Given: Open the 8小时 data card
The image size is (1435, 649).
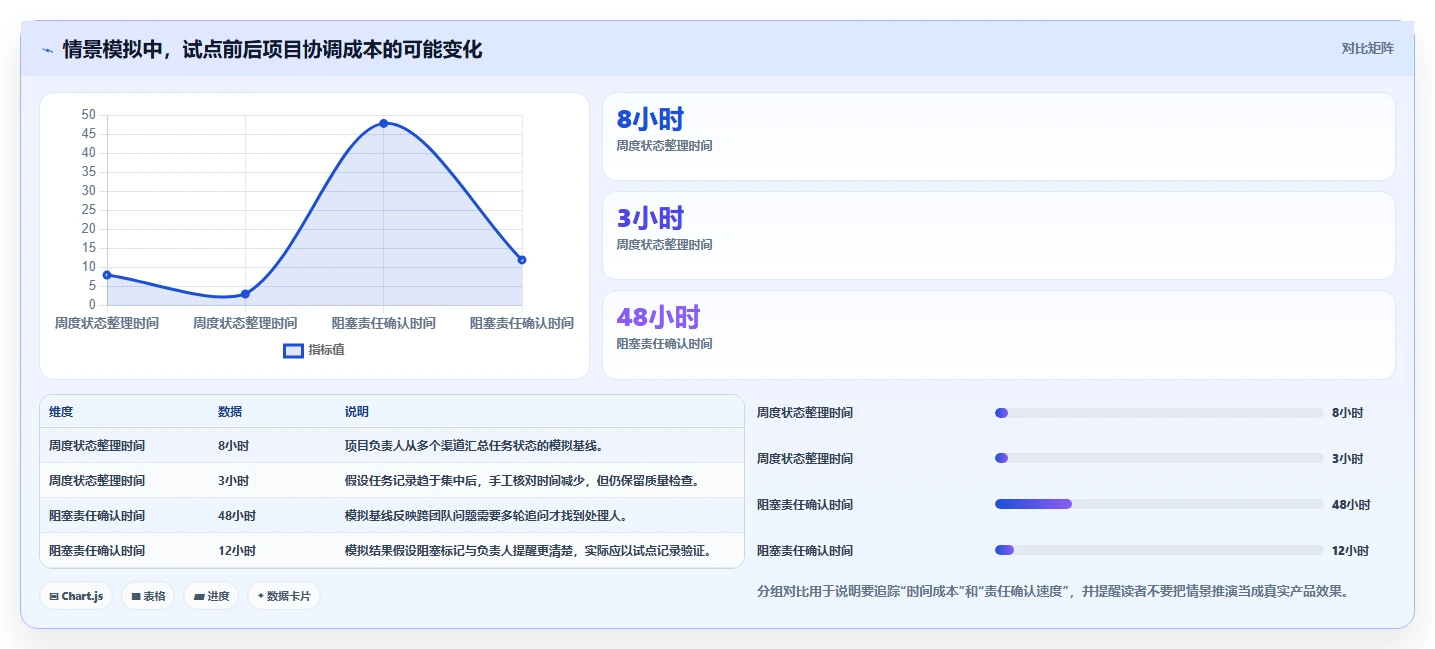Looking at the screenshot, I should click(x=998, y=137).
